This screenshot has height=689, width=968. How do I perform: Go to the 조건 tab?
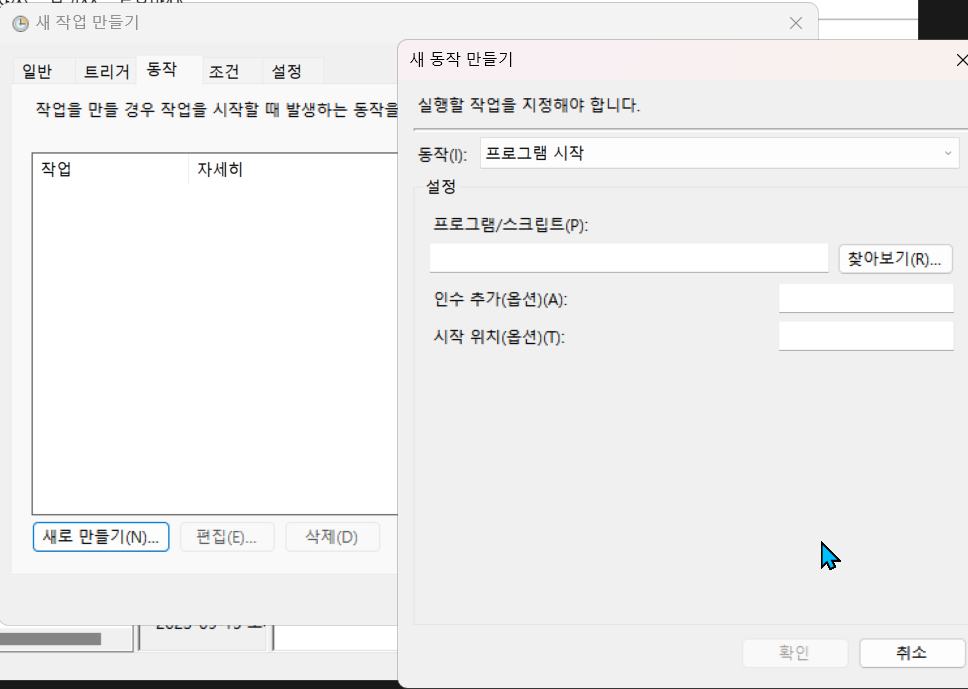tap(224, 72)
